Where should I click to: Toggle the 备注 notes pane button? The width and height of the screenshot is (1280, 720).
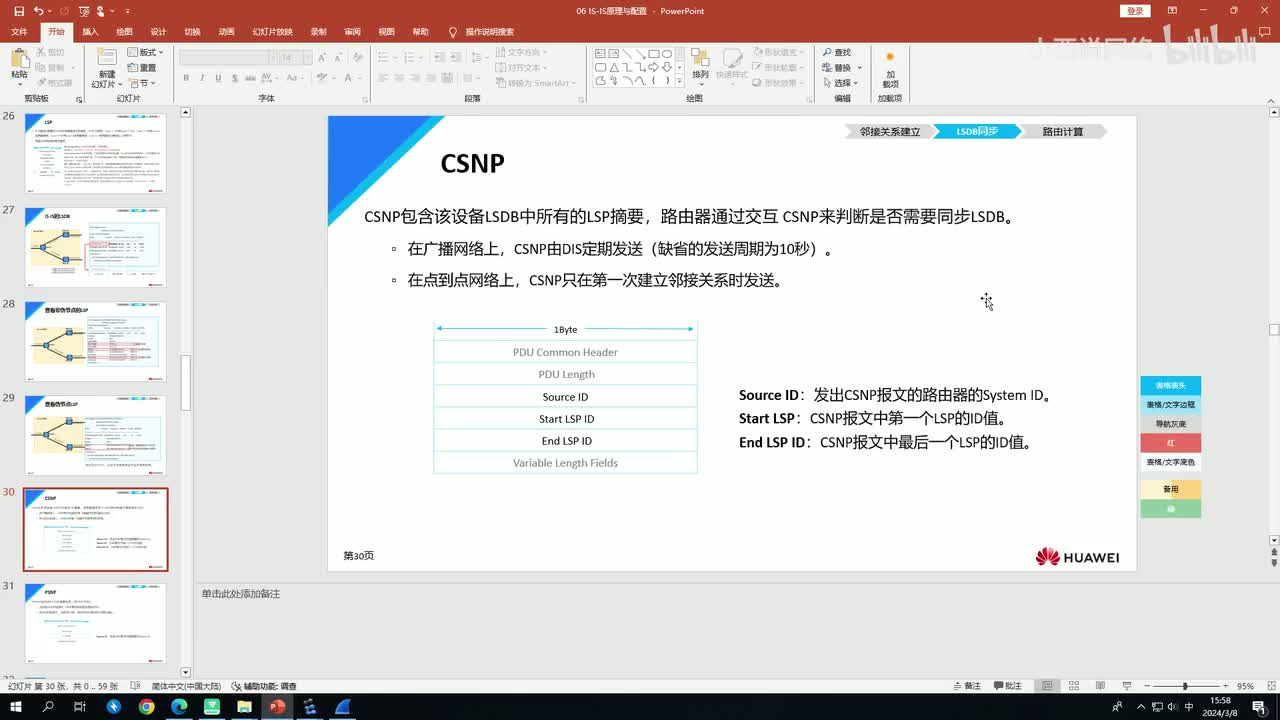click(965, 686)
